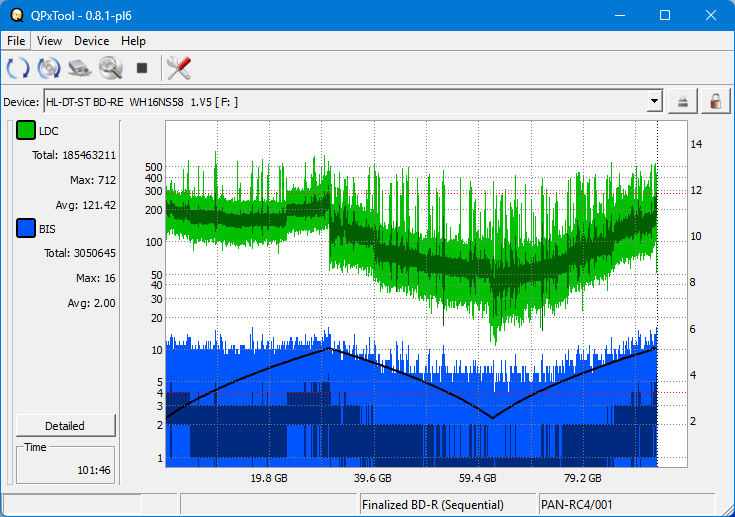Click the QPxTool application logo icon
This screenshot has height=517, width=735.
[17, 15]
